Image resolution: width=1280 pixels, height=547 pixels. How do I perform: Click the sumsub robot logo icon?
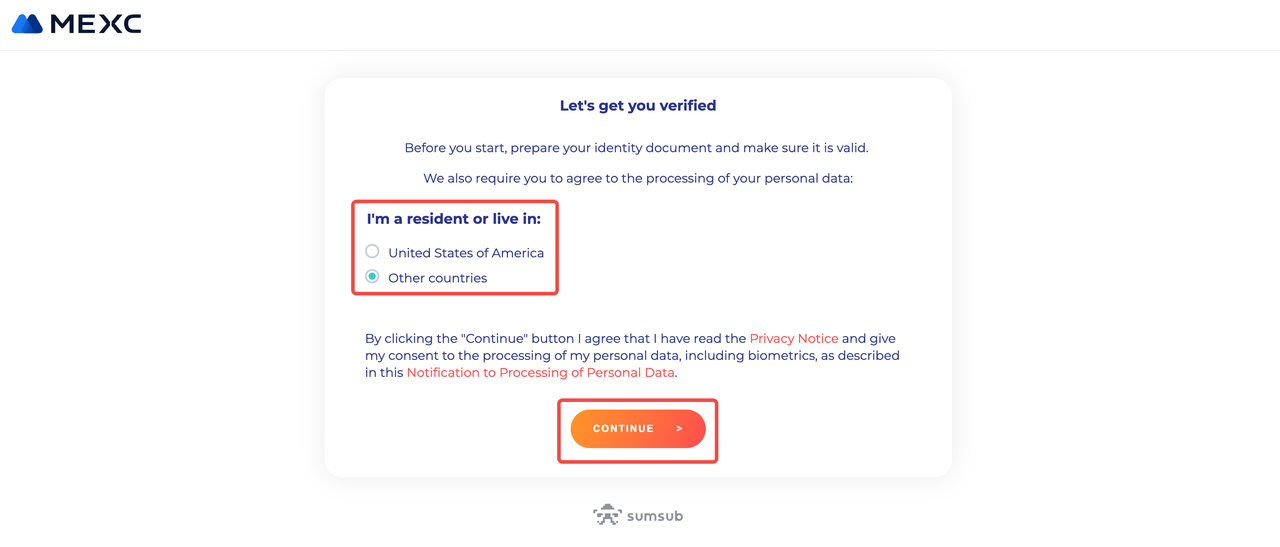pos(607,515)
